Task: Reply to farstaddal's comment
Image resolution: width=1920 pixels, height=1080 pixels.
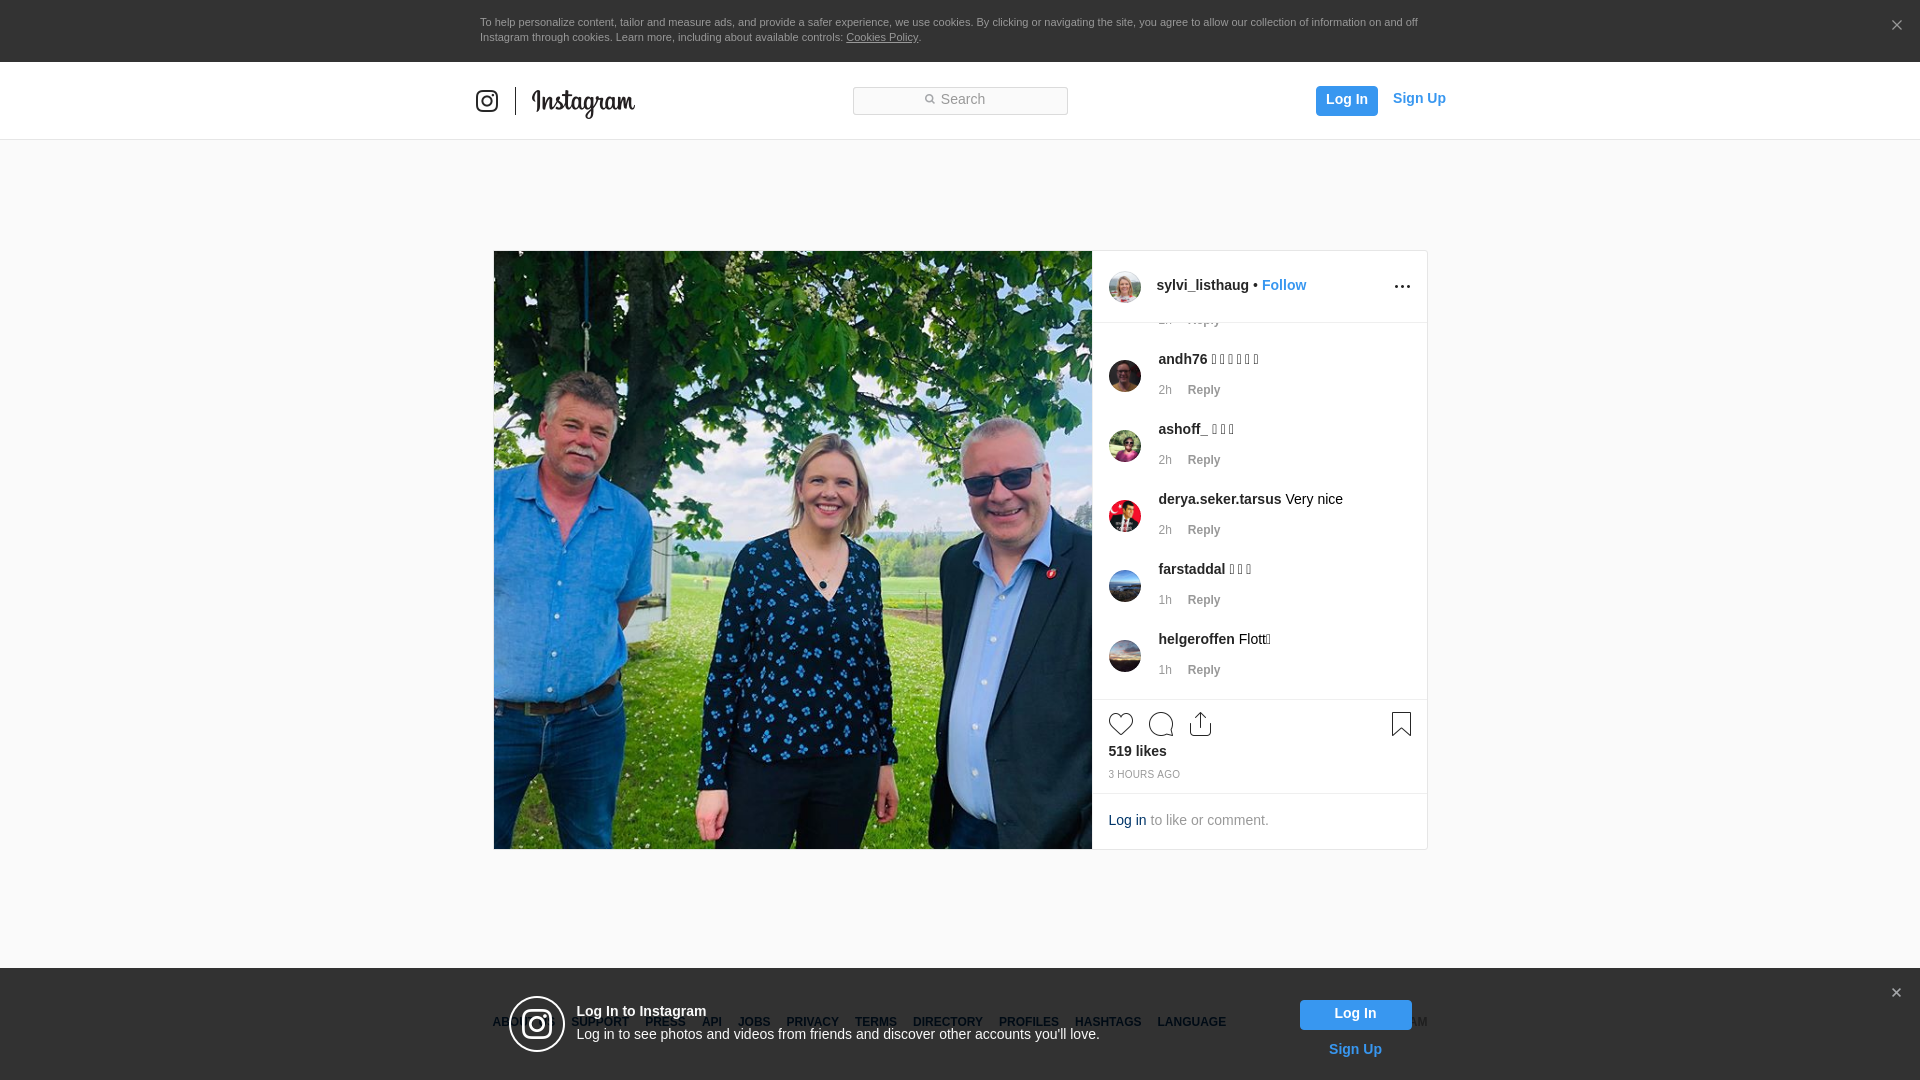Action: (x=1204, y=600)
